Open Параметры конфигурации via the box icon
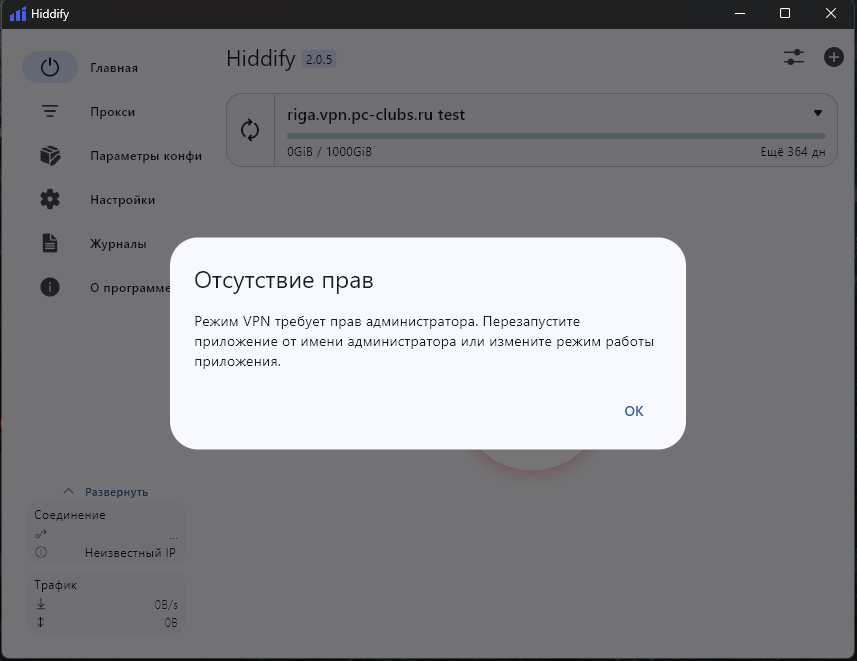The height and width of the screenshot is (661, 857). point(50,155)
